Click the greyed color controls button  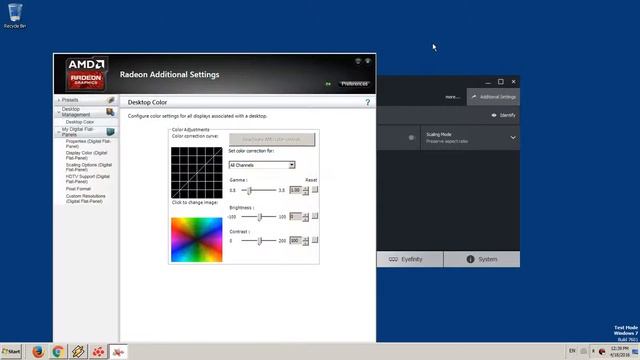click(271, 139)
